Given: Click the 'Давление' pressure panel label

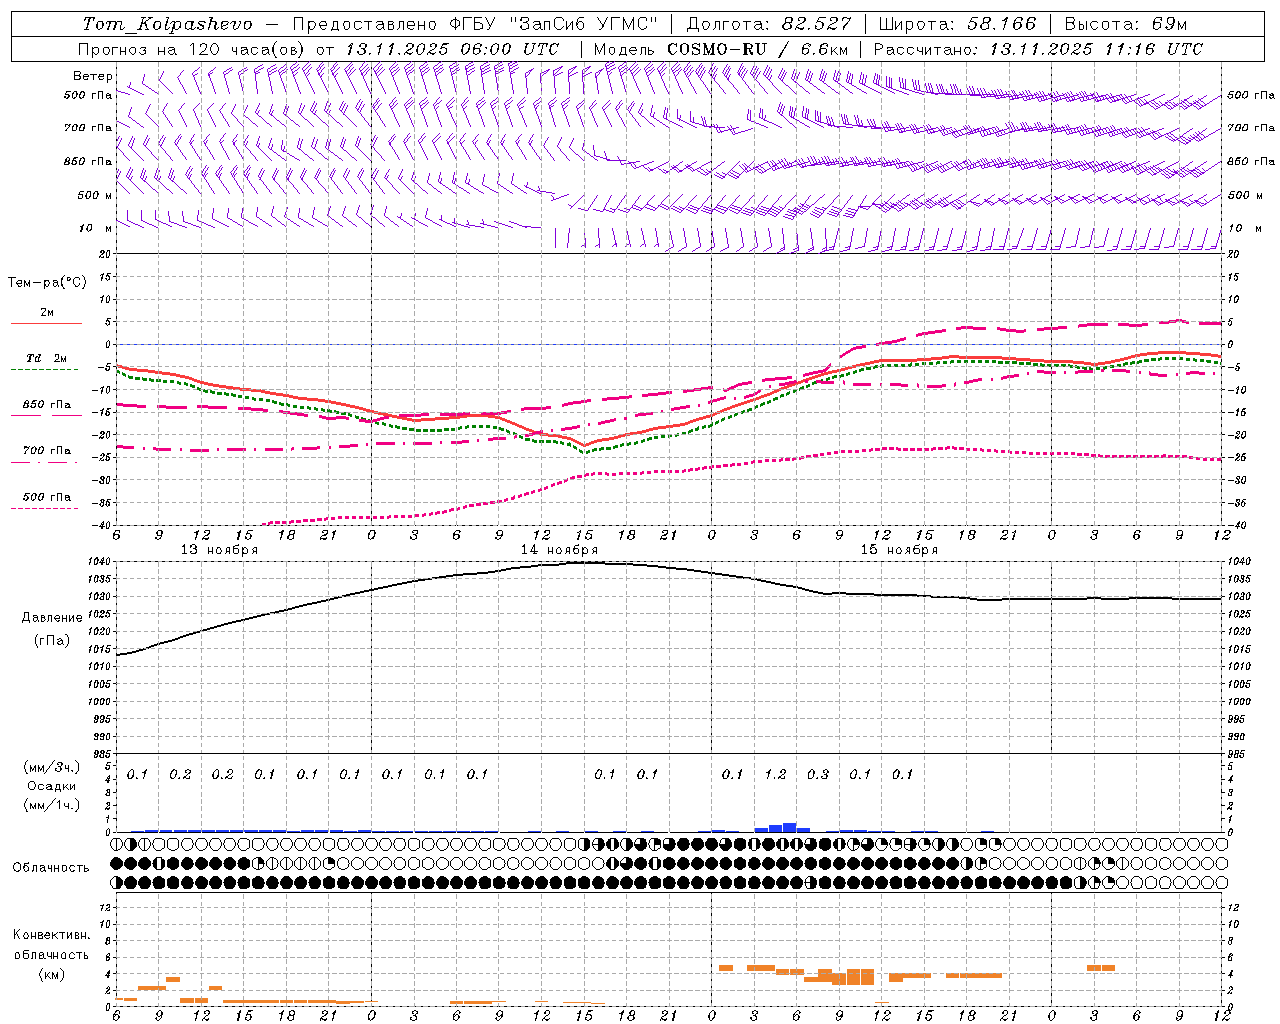Looking at the screenshot, I should pos(52,618).
